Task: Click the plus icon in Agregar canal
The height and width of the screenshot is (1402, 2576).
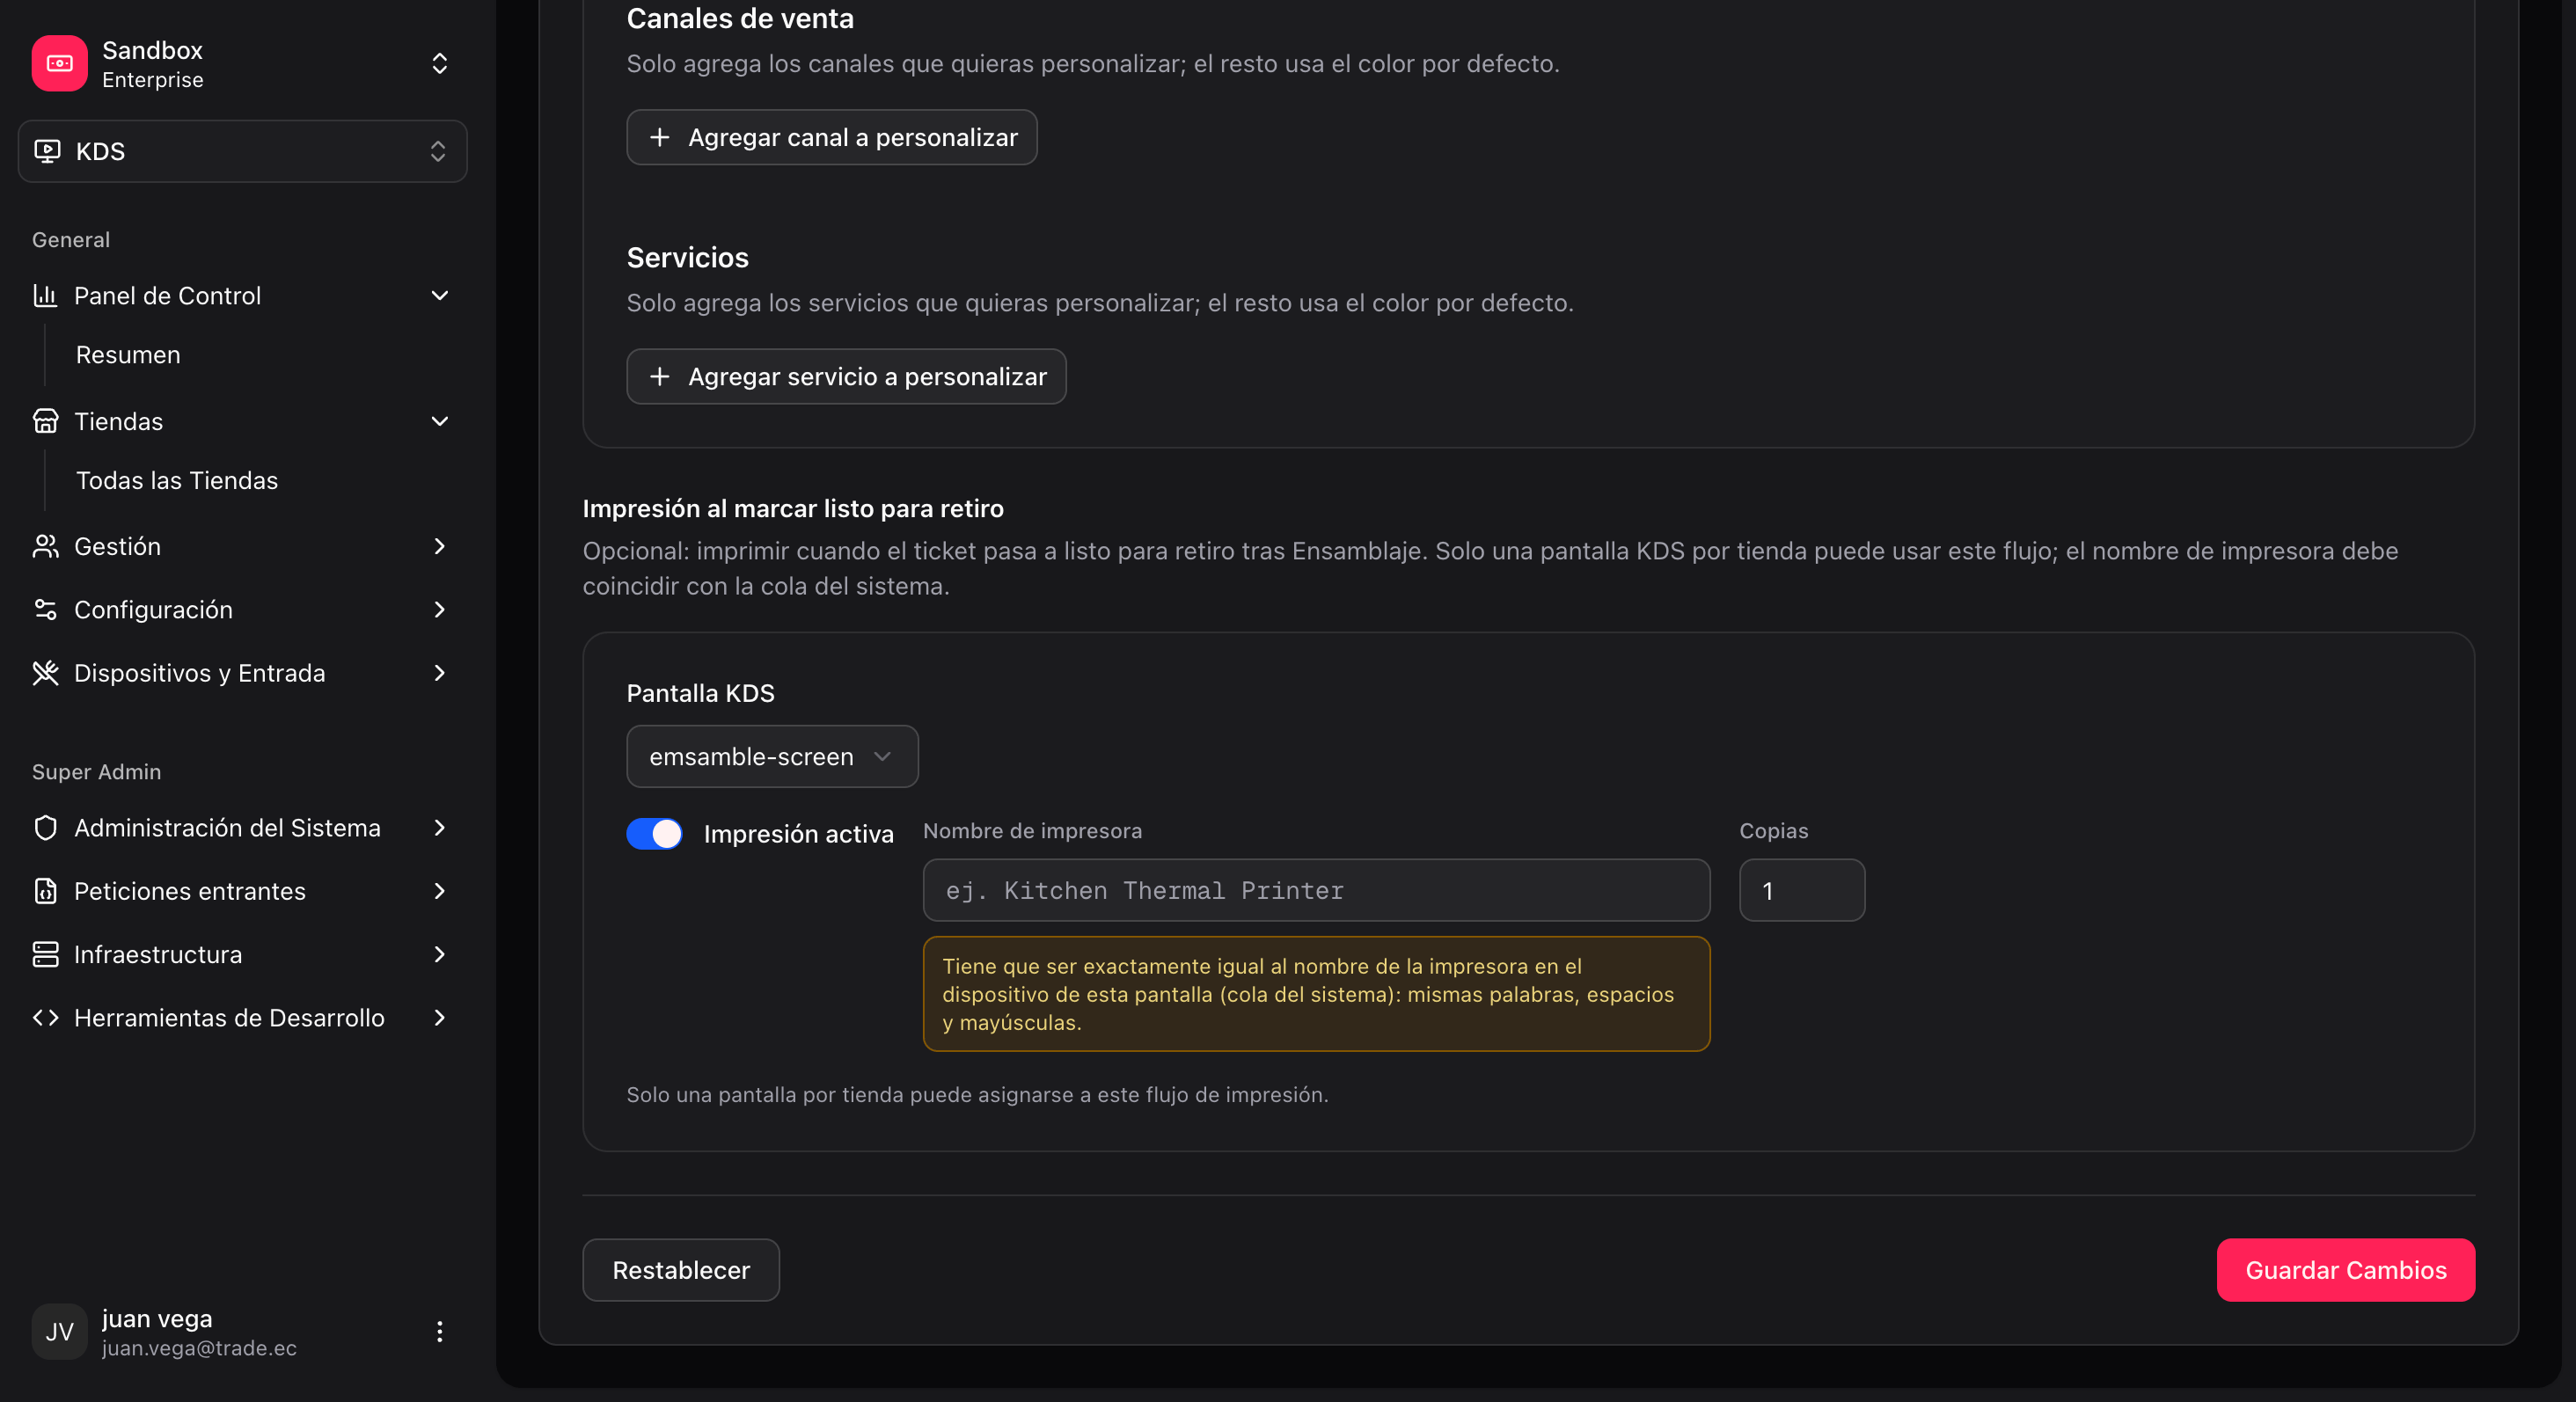Action: 659,137
